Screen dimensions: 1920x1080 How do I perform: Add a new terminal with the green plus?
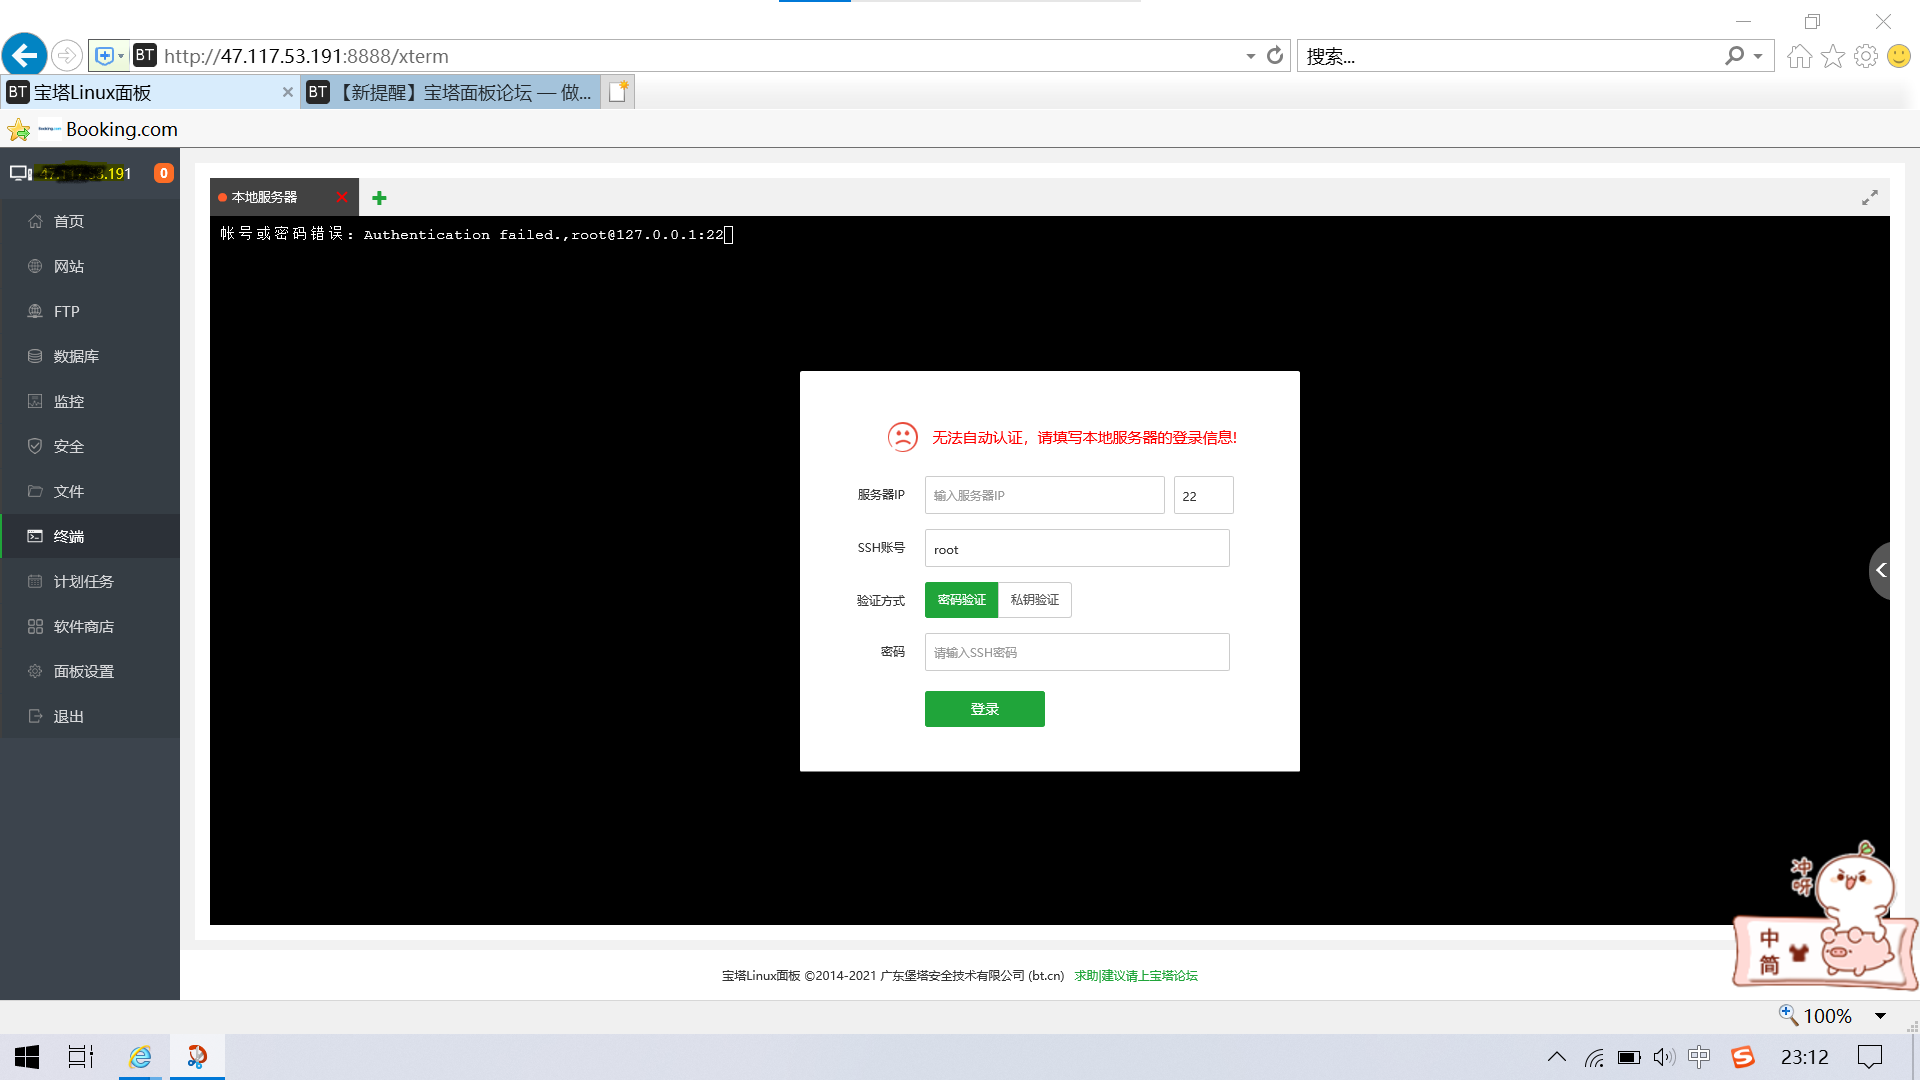tap(379, 198)
